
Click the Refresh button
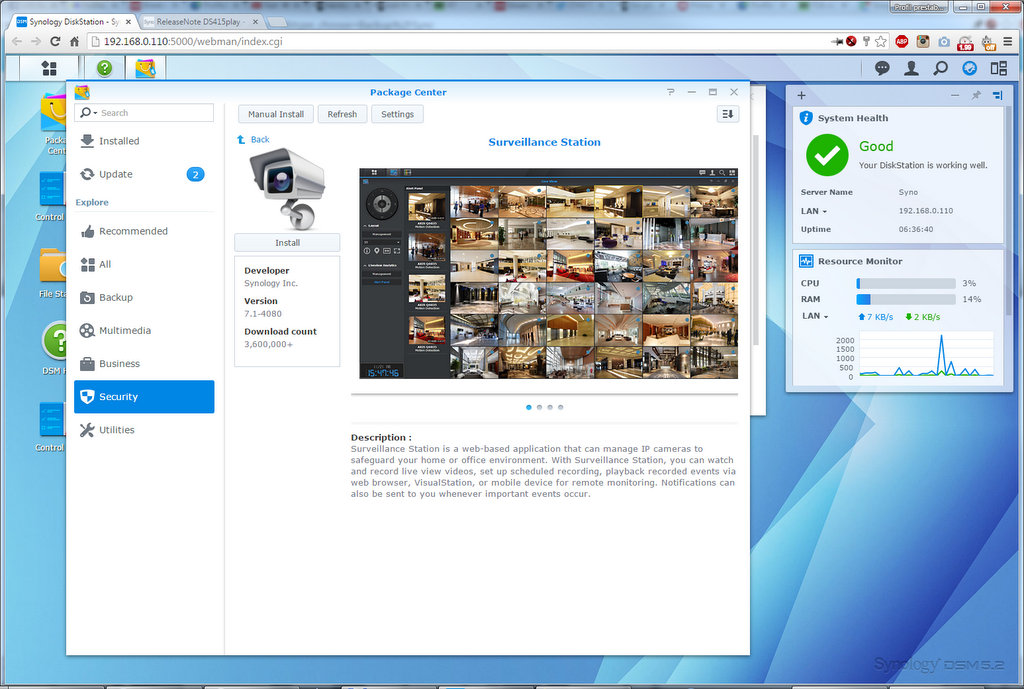342,114
